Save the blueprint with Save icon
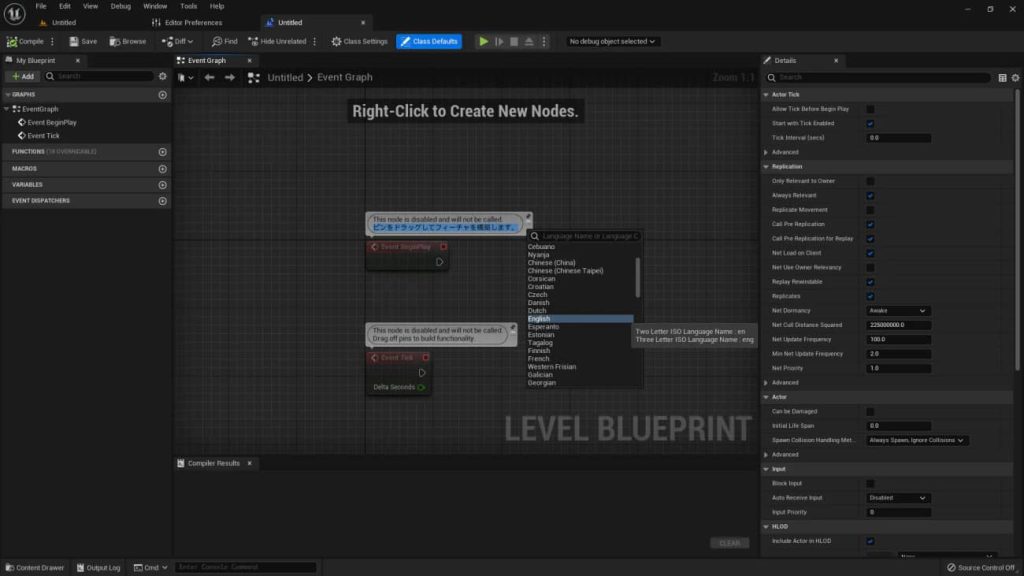Screen dimensions: 1024x576 coord(74,41)
